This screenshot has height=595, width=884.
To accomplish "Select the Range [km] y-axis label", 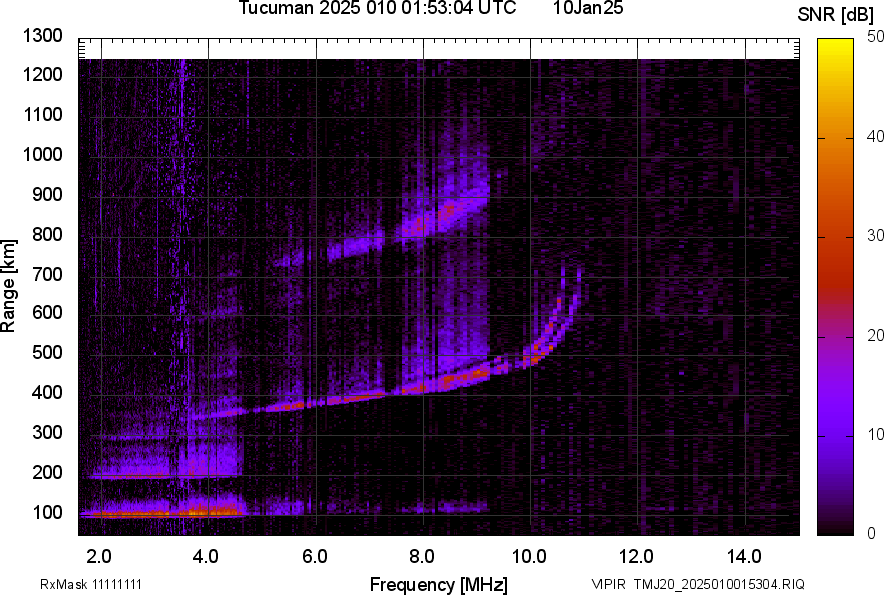I will [9, 287].
